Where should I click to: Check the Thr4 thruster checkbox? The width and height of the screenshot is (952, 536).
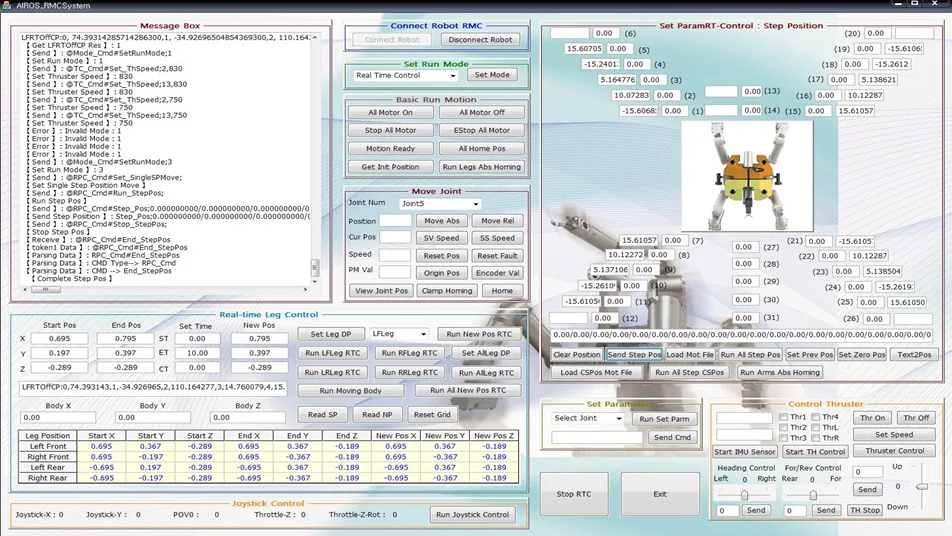[x=815, y=417]
